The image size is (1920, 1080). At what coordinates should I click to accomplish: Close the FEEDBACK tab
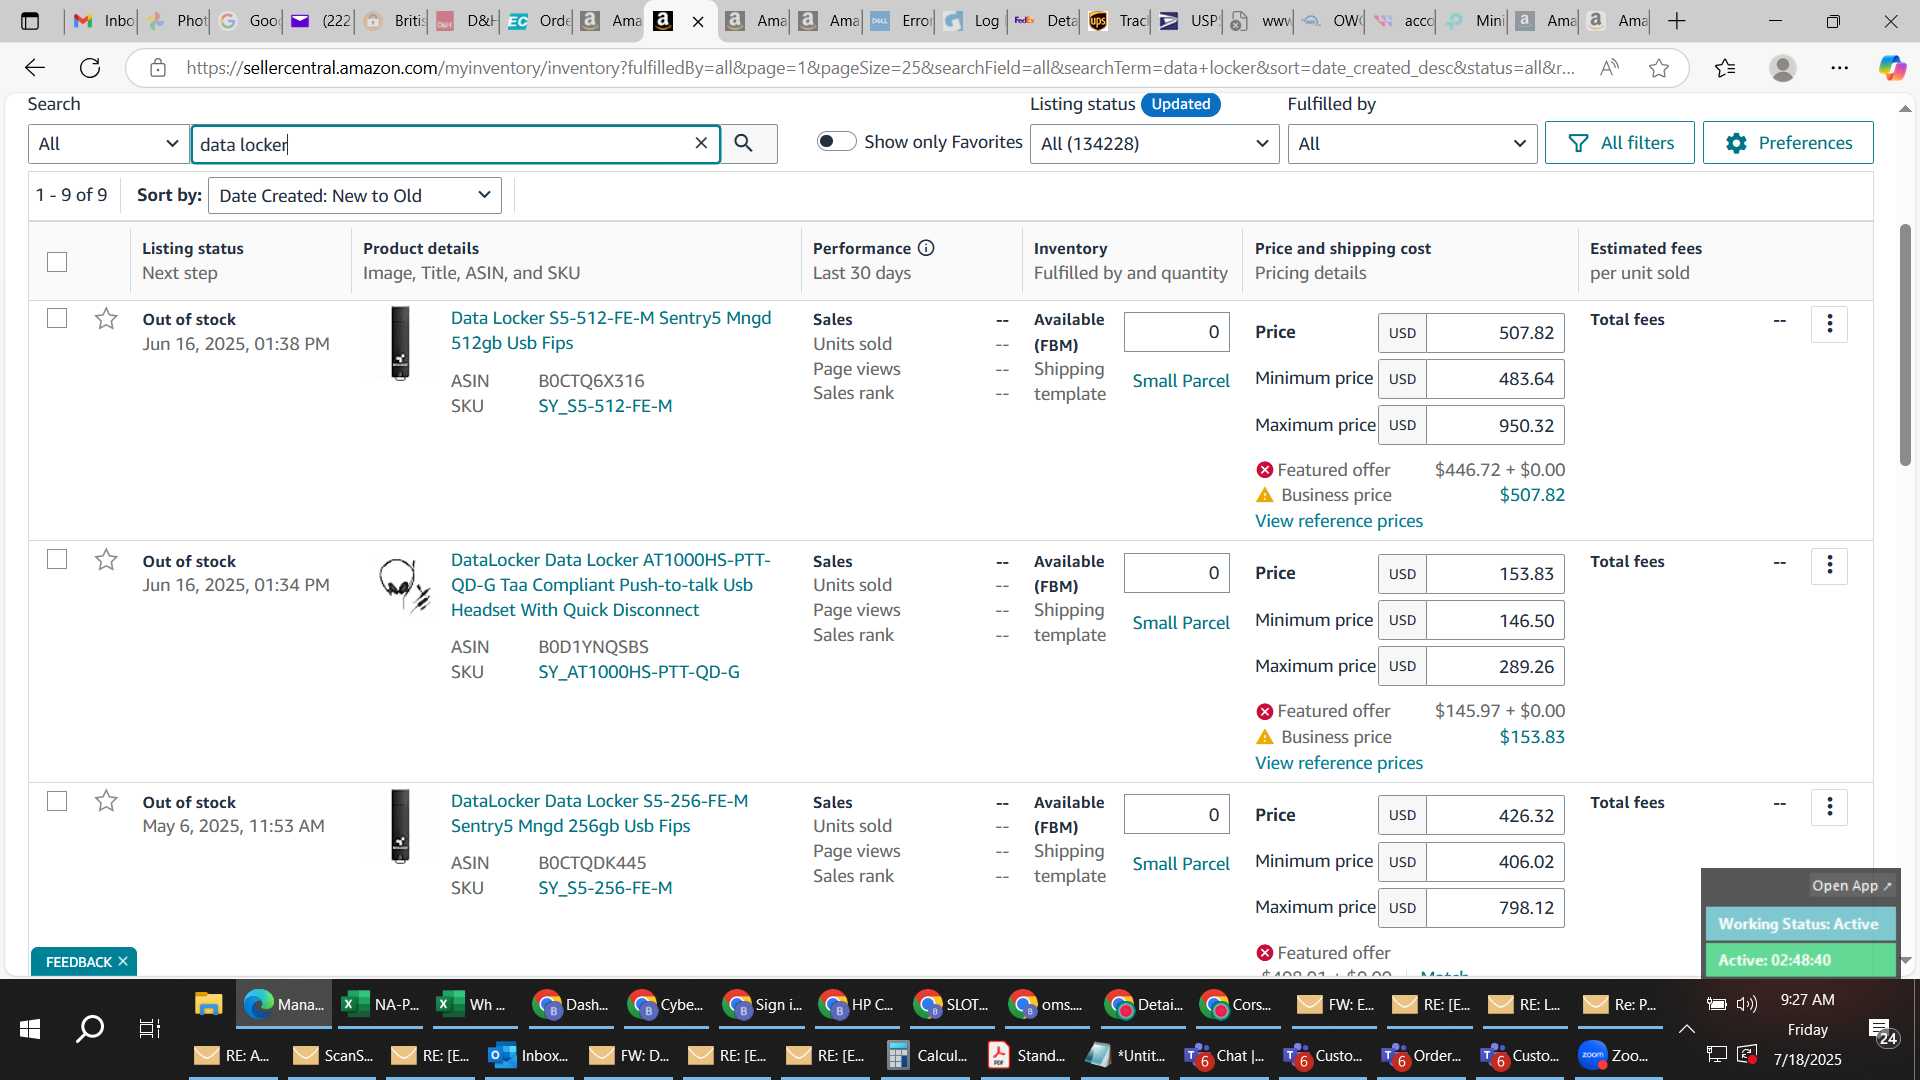click(123, 962)
